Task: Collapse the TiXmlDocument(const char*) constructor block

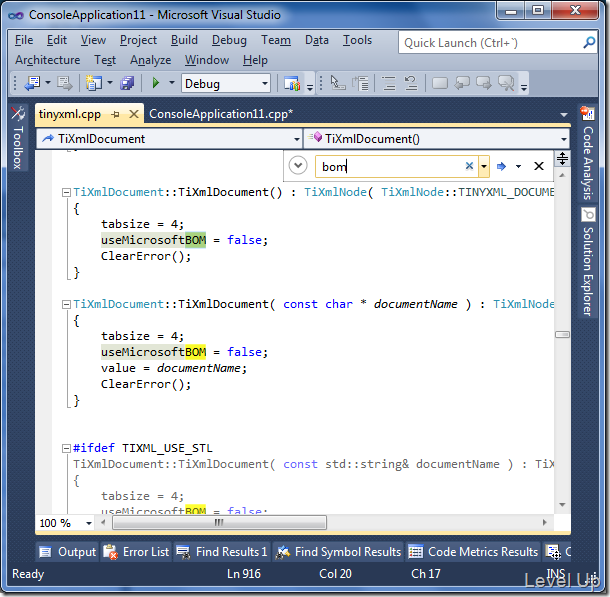Action: 67,304
